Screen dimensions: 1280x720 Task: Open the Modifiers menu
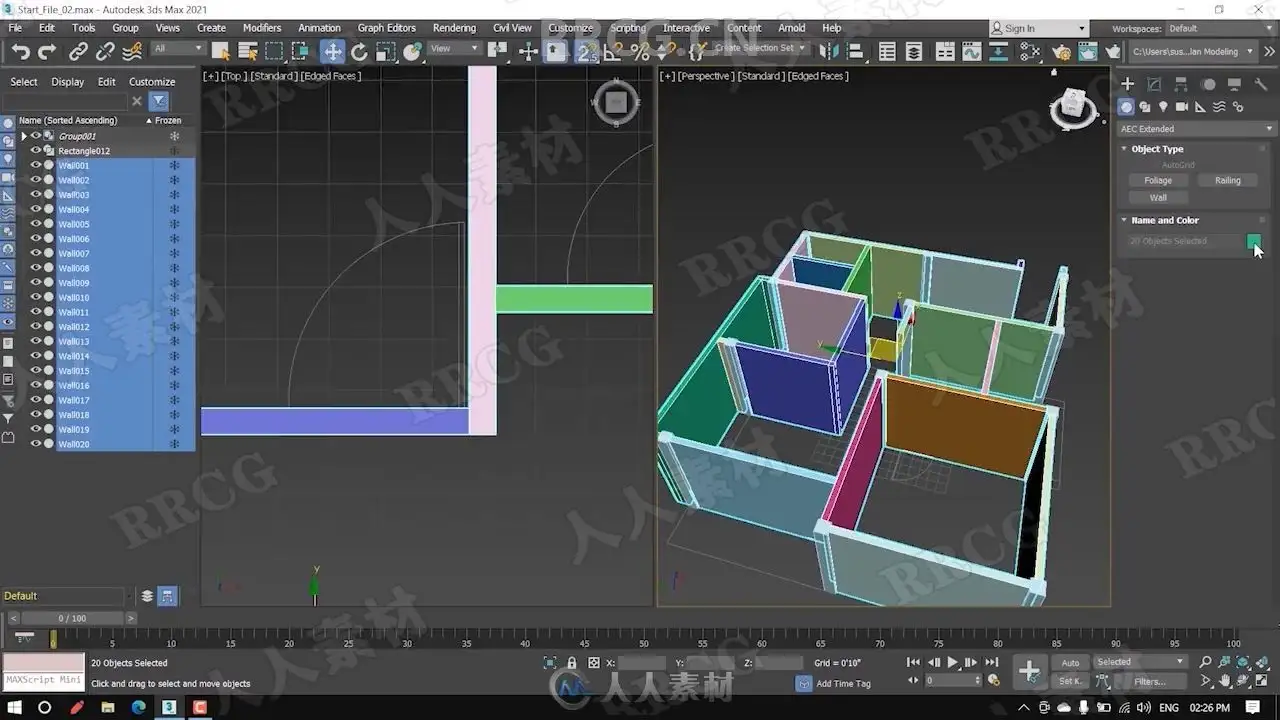click(x=262, y=28)
